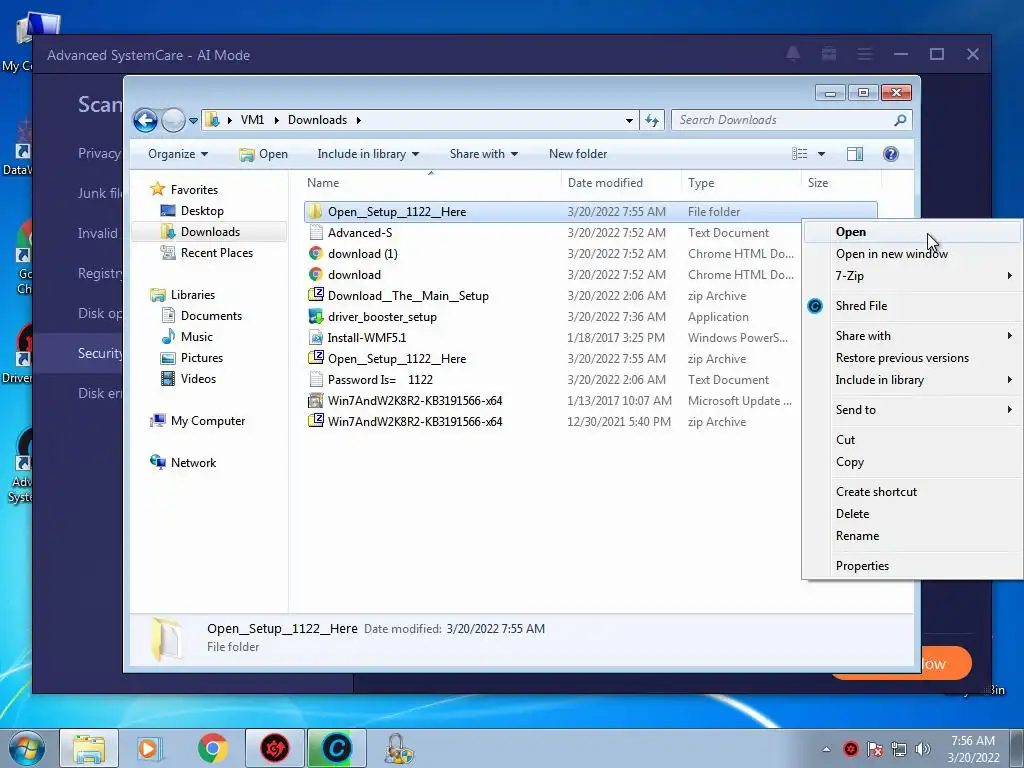1024x768 pixels.
Task: Click Open in the Explorer toolbar
Action: [x=263, y=154]
